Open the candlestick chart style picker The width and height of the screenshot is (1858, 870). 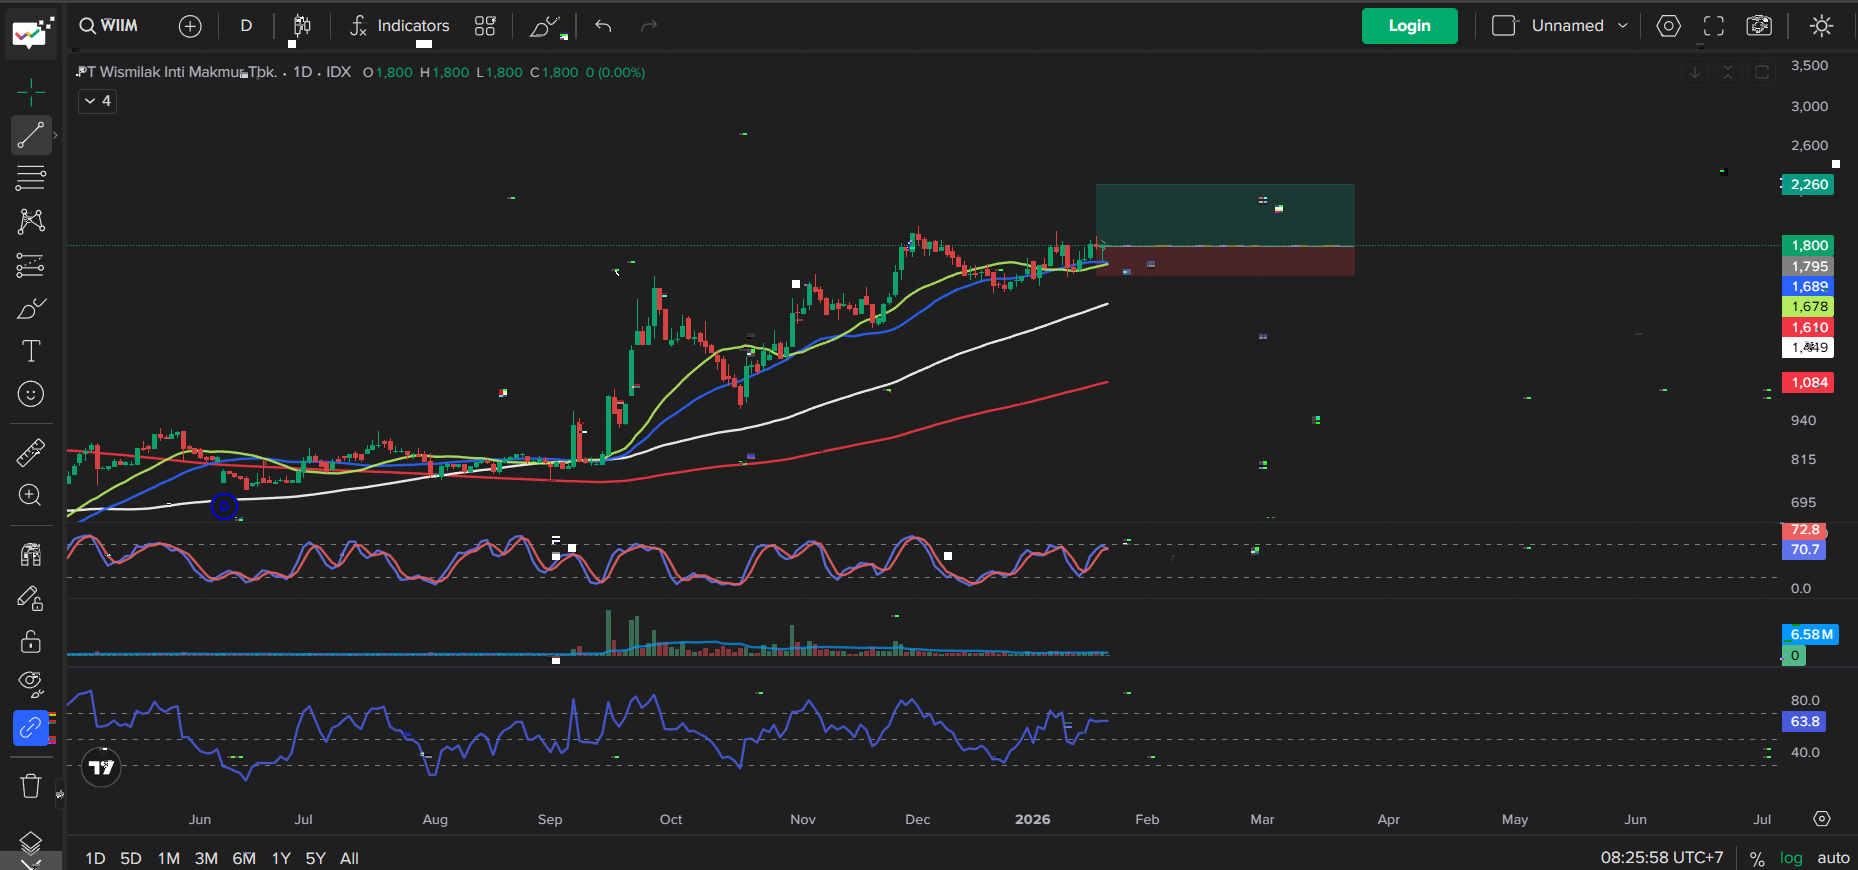(302, 26)
